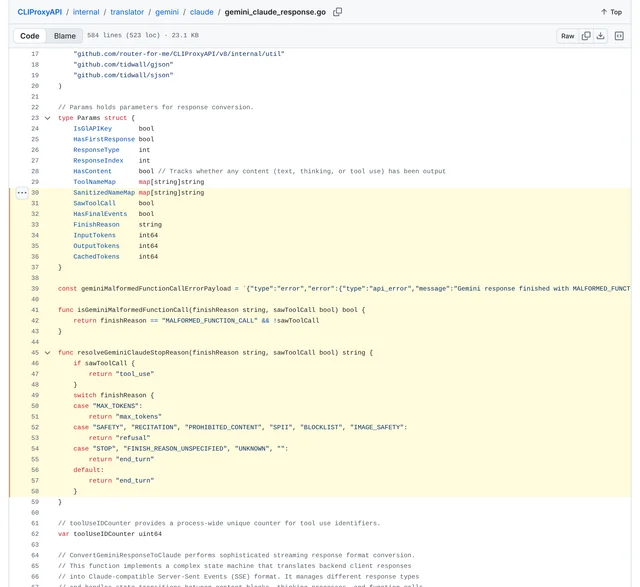Click ResponseIndex field name
Viewport: 640px width, 587px height.
tap(98, 160)
